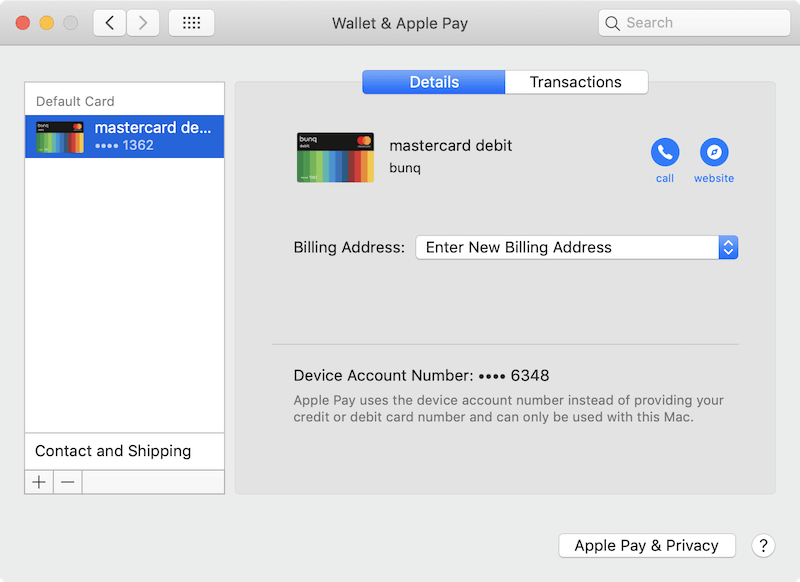The height and width of the screenshot is (582, 800).
Task: Click the yellow minimize window button
Action: pyautogui.click(x=47, y=23)
